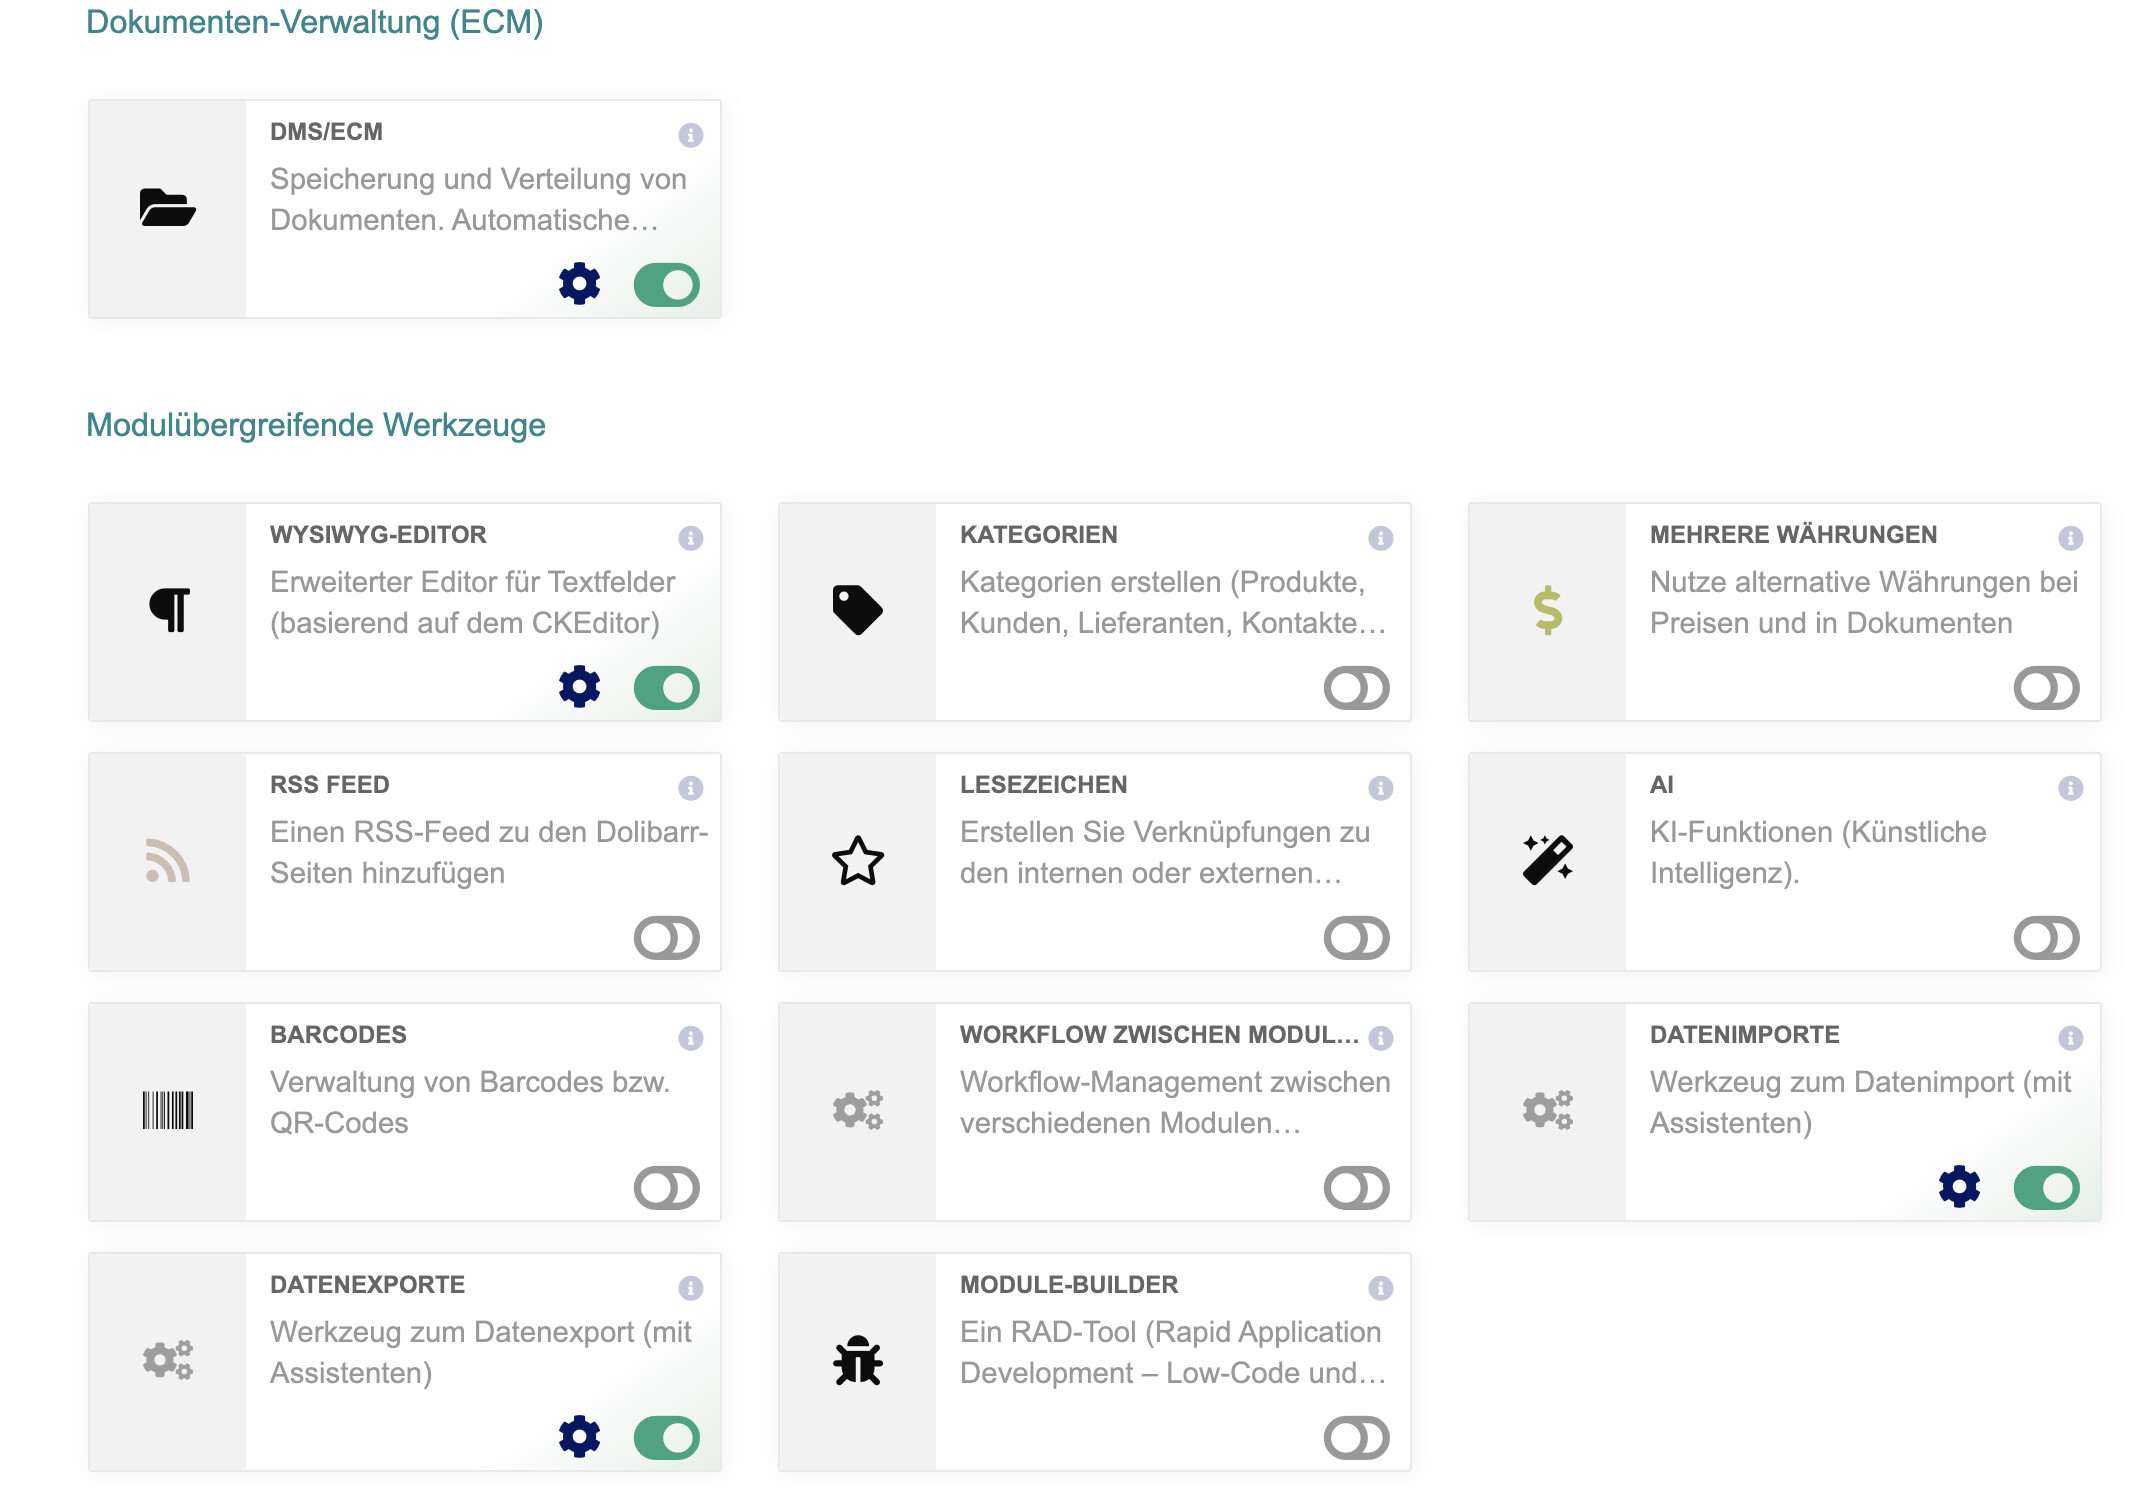Click the Datenimporte gears icon
Viewport: 2136px width, 1508px height.
click(1548, 1110)
